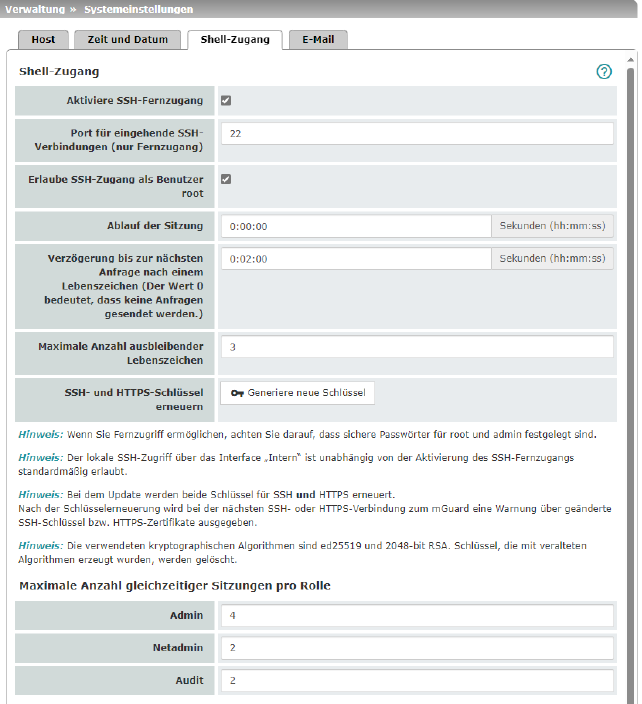
Task: Click the key icon on Generiere button
Action: pyautogui.click(x=237, y=393)
